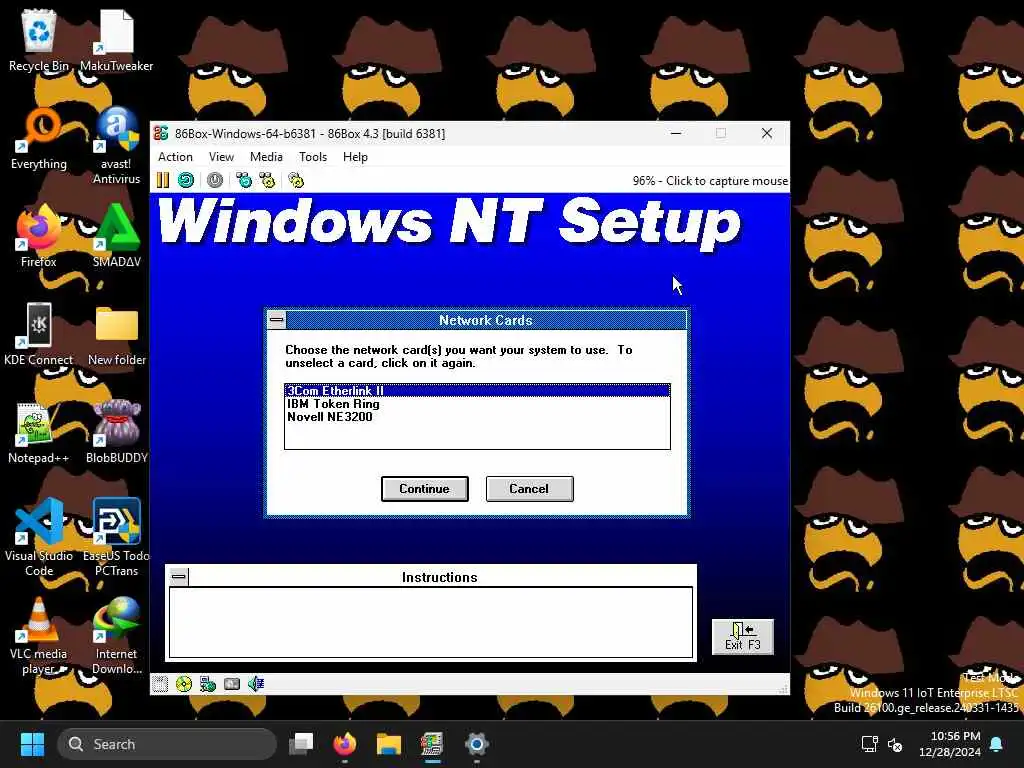Open File Explorer from the taskbar

tap(389, 744)
